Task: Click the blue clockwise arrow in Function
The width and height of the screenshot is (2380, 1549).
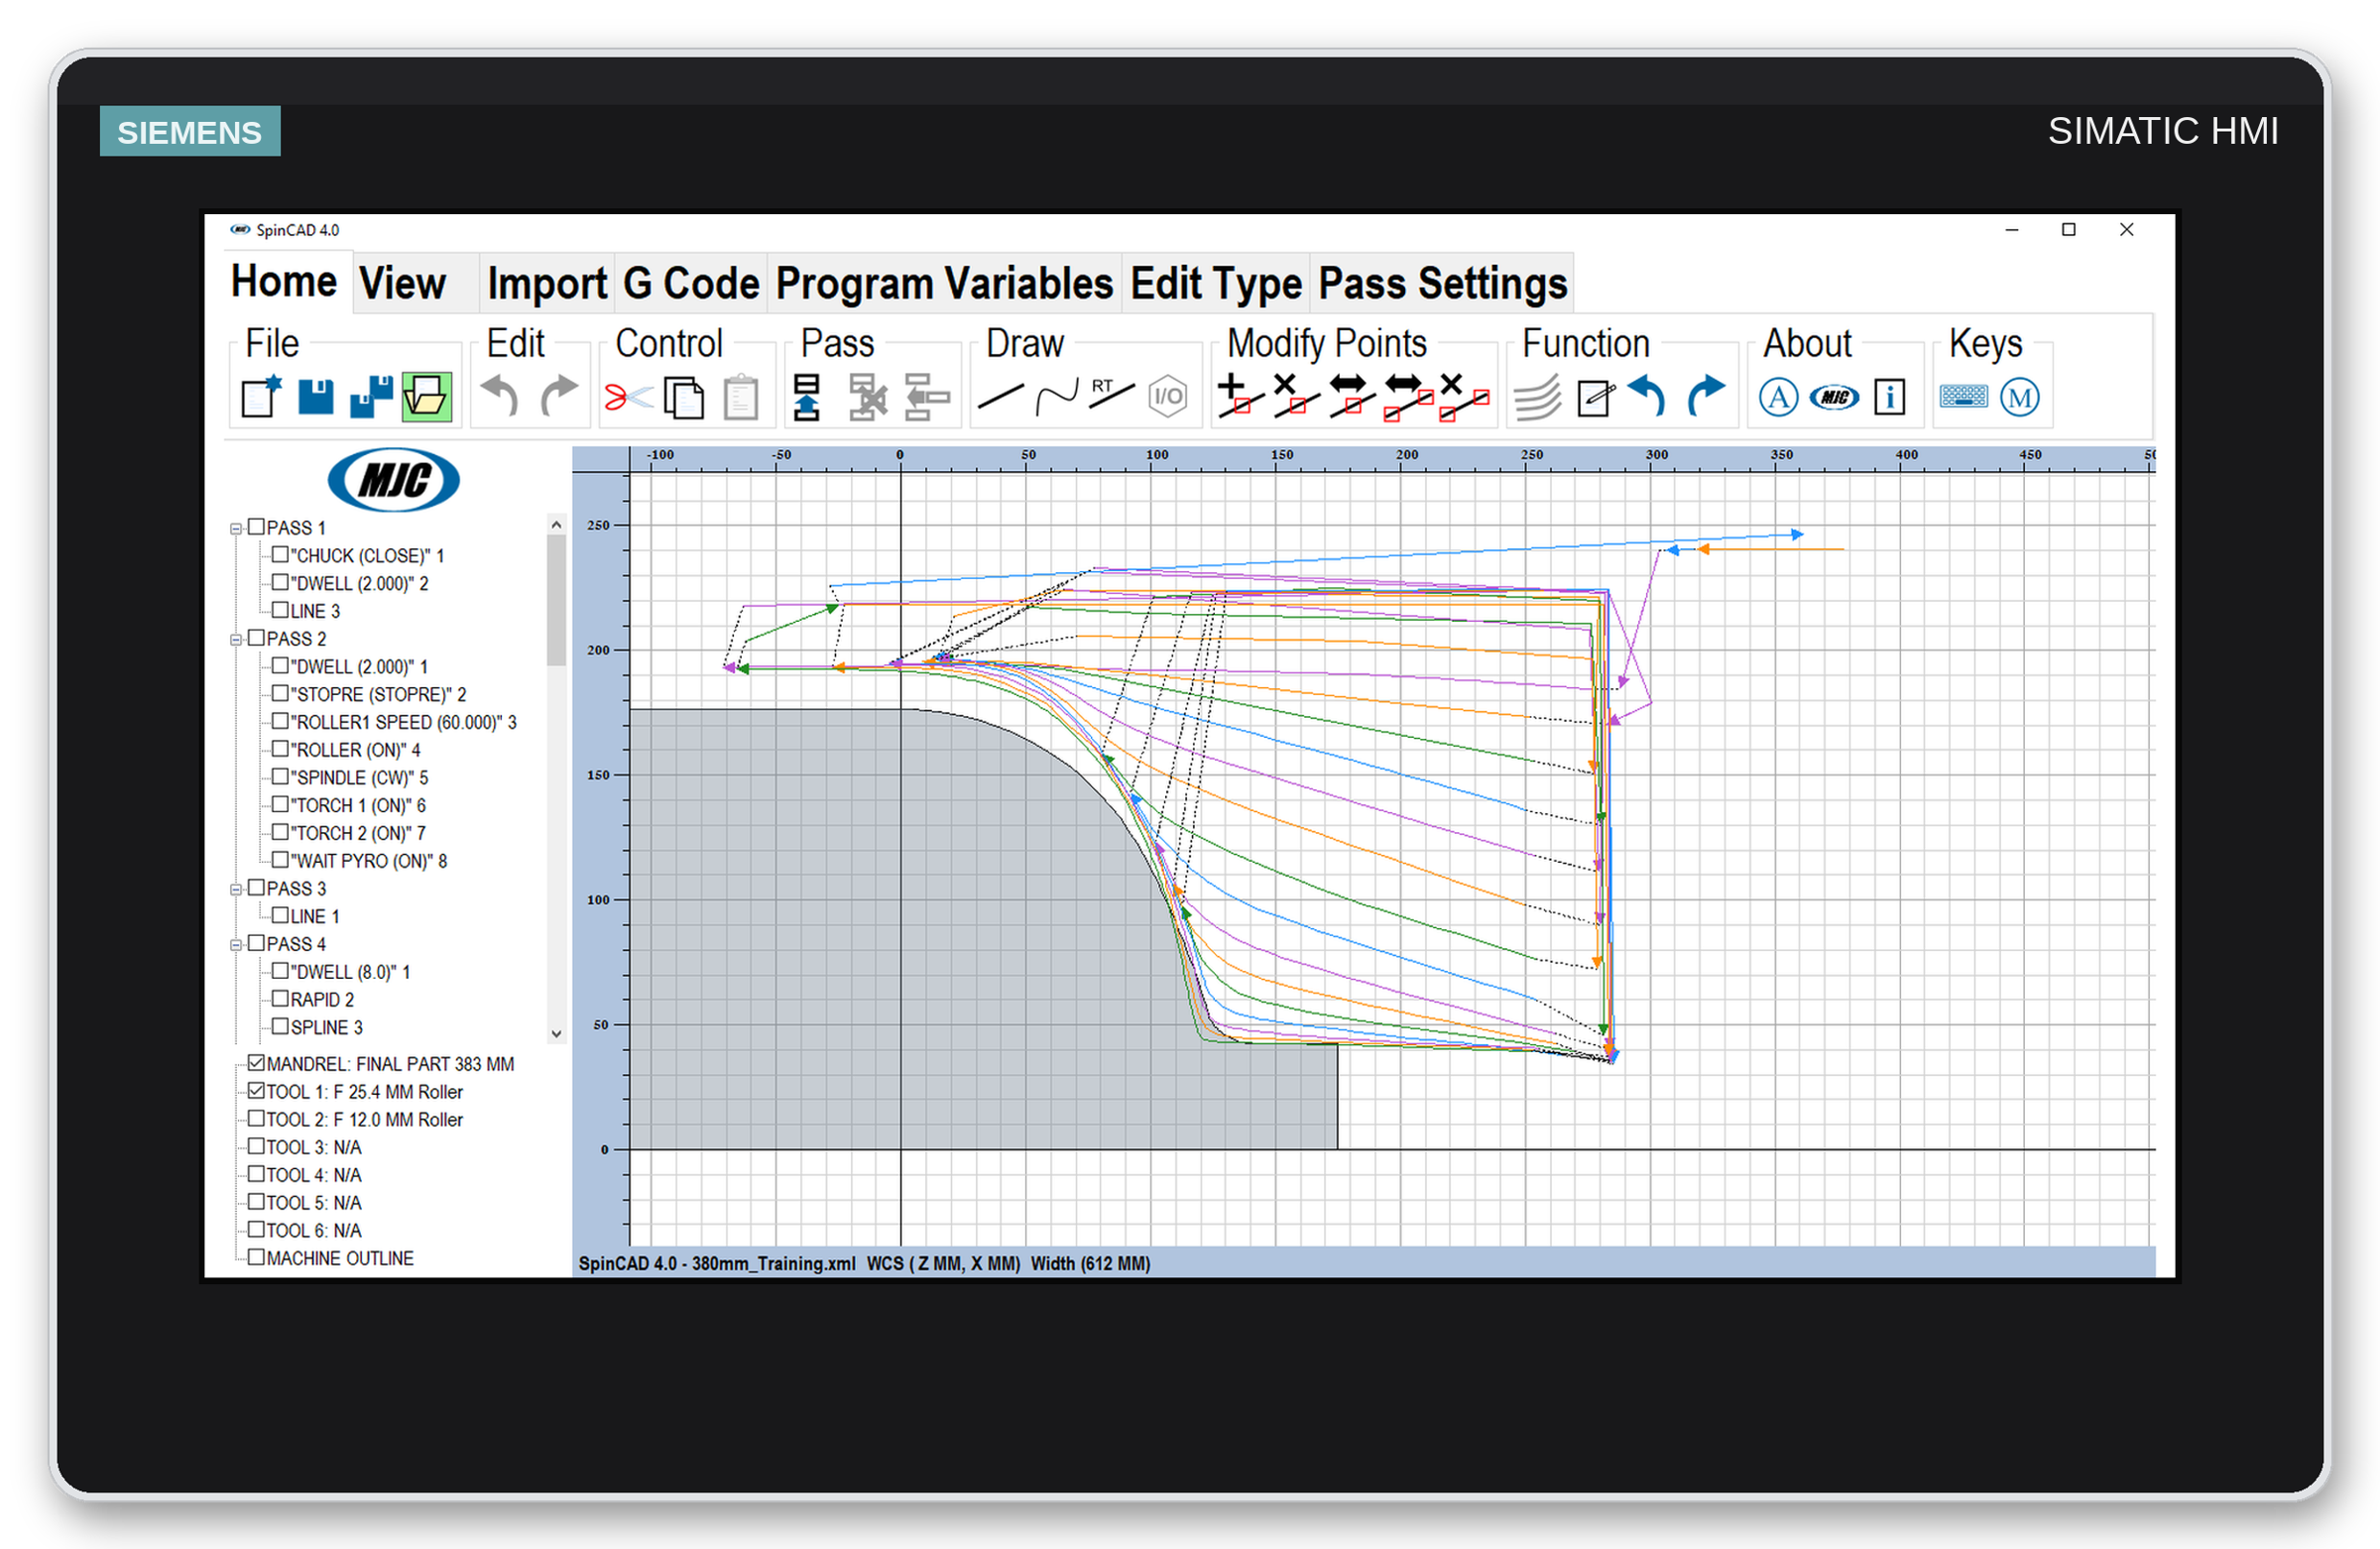Action: (x=1706, y=396)
